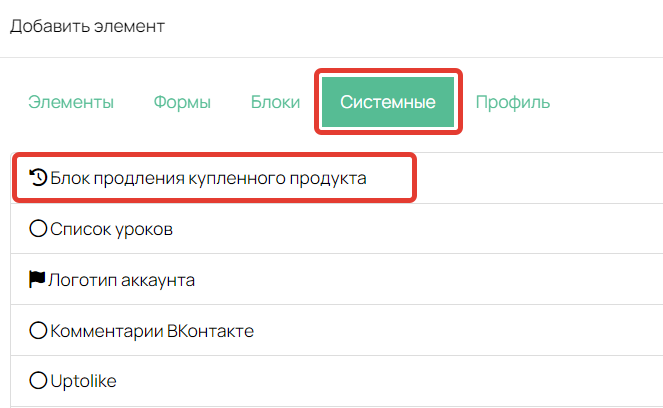Click the Добавить элемент panel title

pyautogui.click(x=87, y=26)
